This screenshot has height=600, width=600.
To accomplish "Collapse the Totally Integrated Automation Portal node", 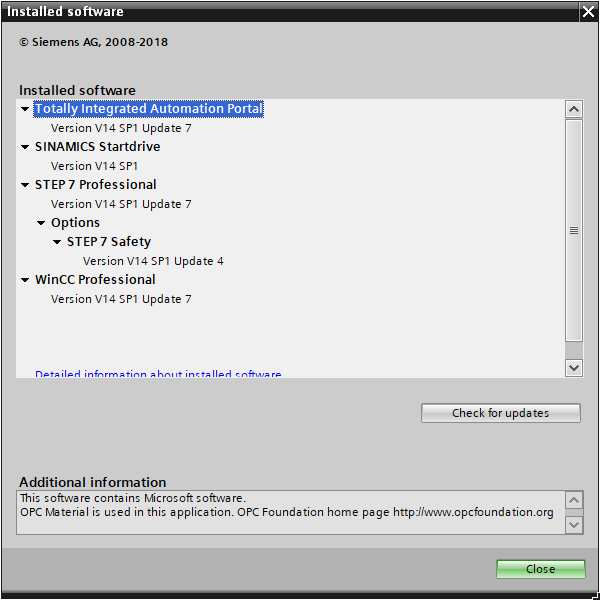I will (25, 109).
